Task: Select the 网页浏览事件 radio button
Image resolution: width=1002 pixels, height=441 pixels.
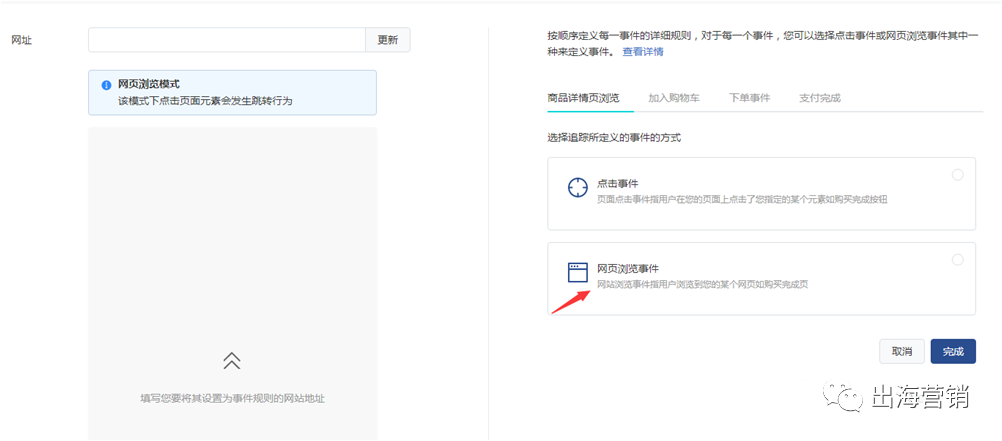Action: coord(957,259)
